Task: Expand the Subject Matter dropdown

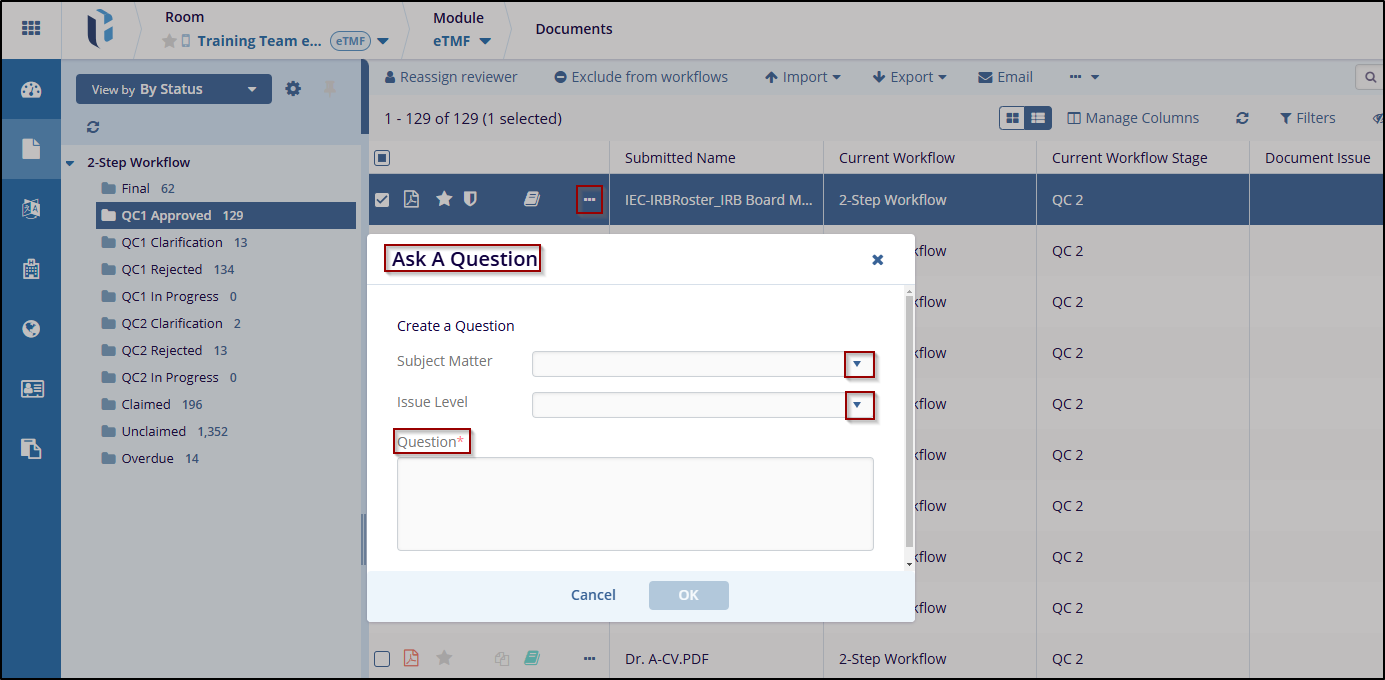Action: point(858,364)
